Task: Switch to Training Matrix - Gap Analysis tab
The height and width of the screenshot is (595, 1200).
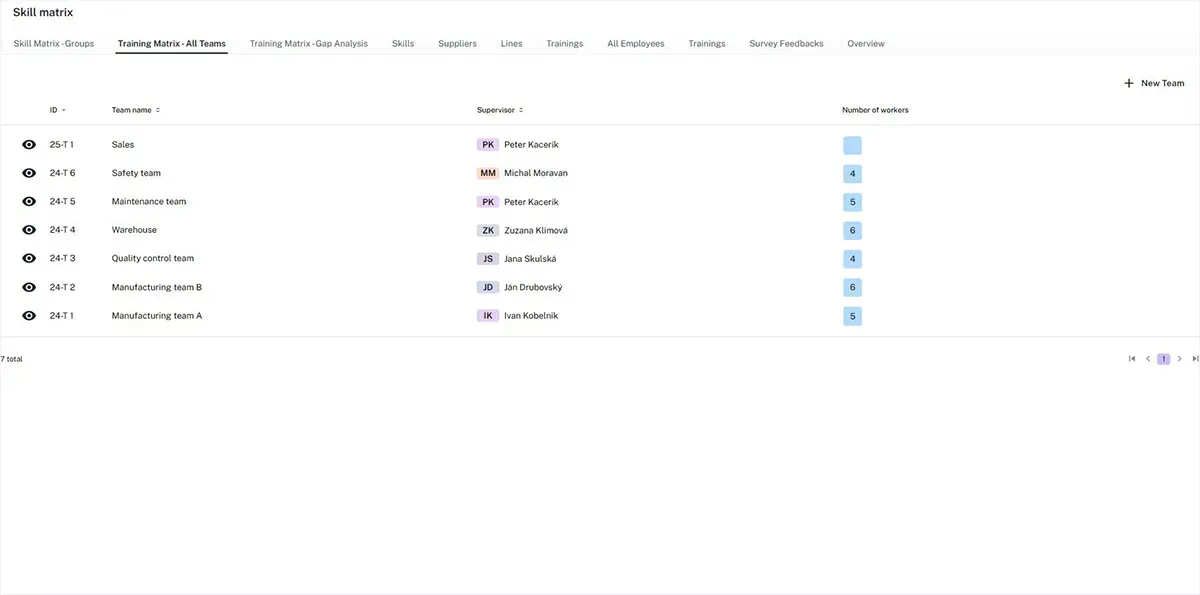Action: pos(309,44)
